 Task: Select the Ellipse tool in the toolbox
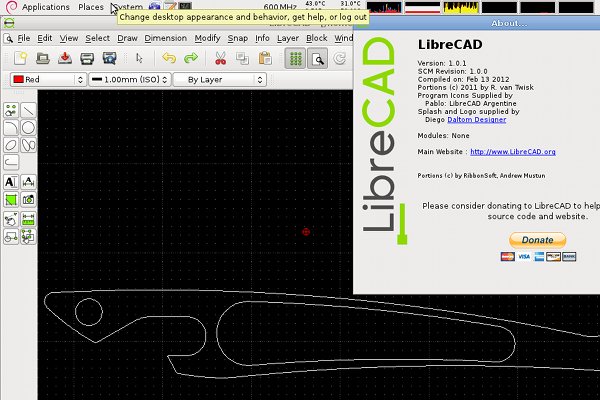click(11, 145)
